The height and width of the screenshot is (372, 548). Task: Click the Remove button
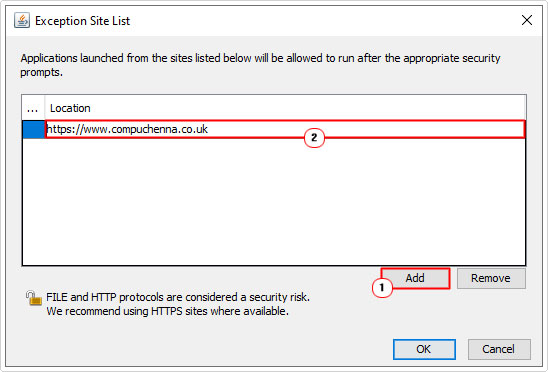coord(491,278)
